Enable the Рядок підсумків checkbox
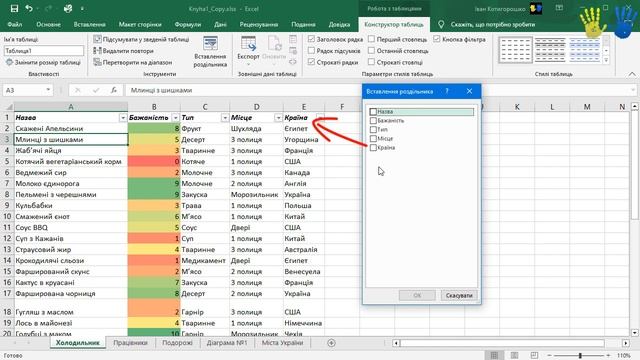 tap(311, 51)
